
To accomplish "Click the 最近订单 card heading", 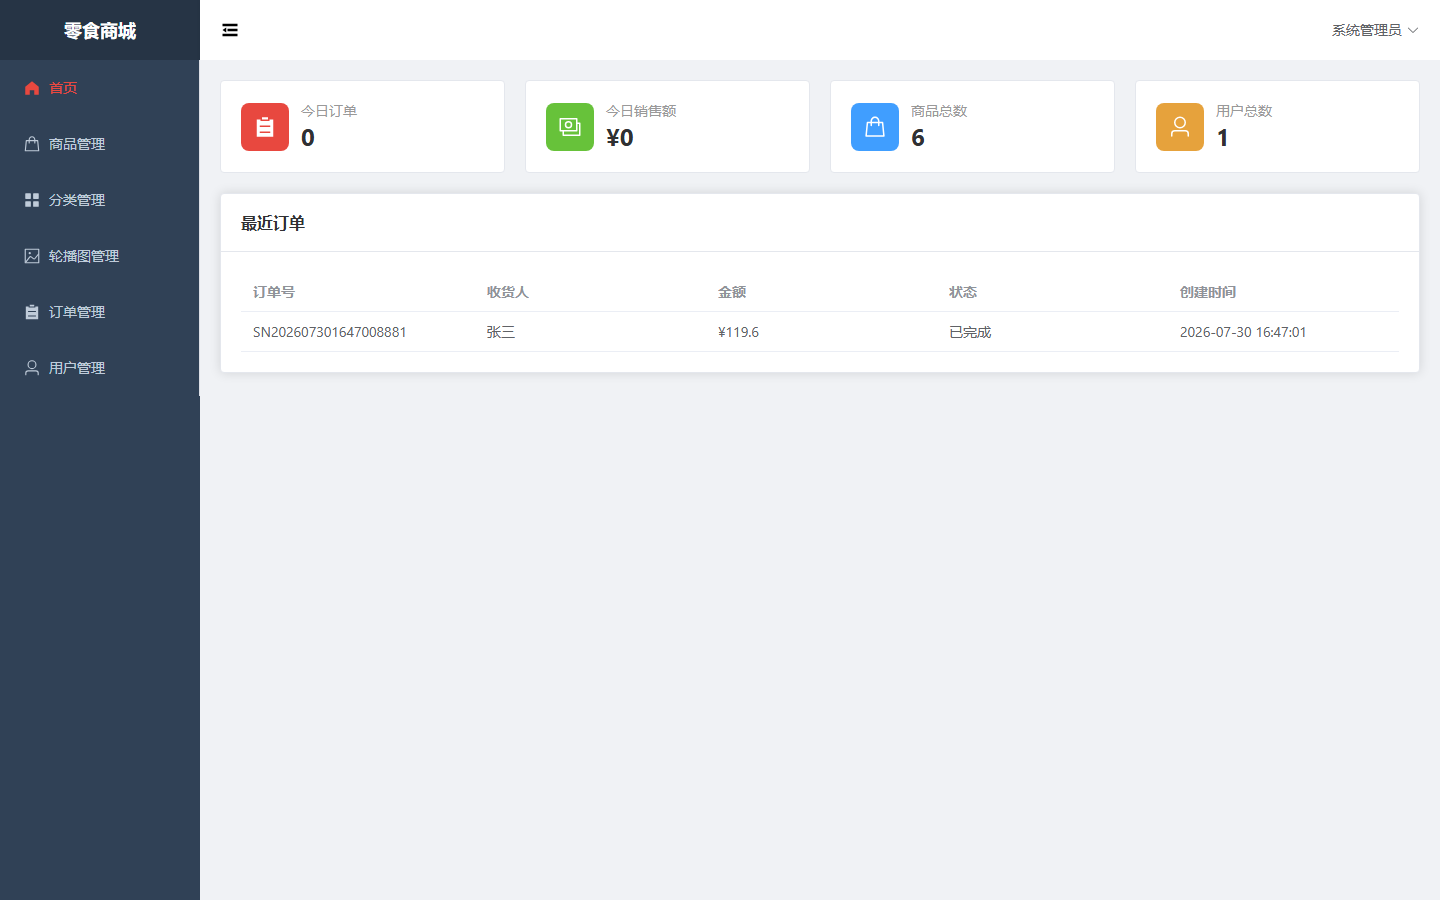I will (x=273, y=223).
